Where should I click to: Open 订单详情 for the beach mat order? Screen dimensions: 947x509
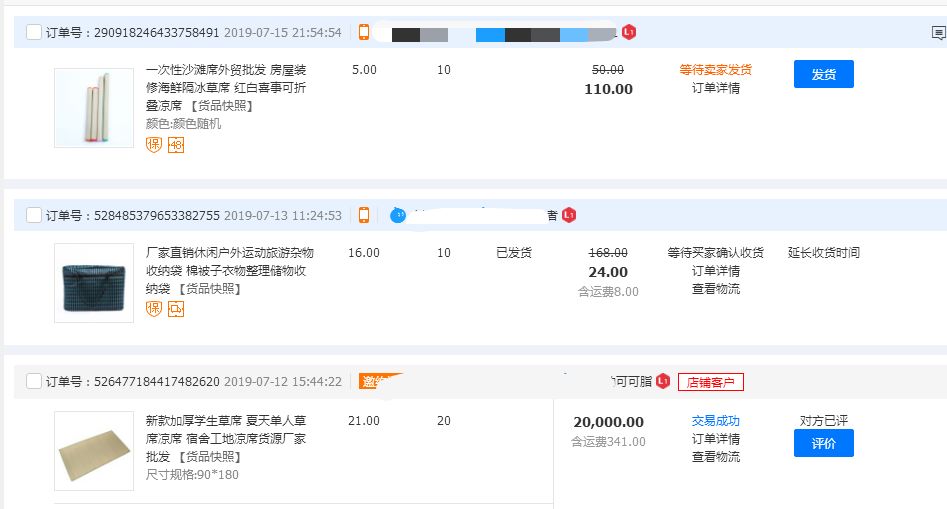tap(716, 88)
